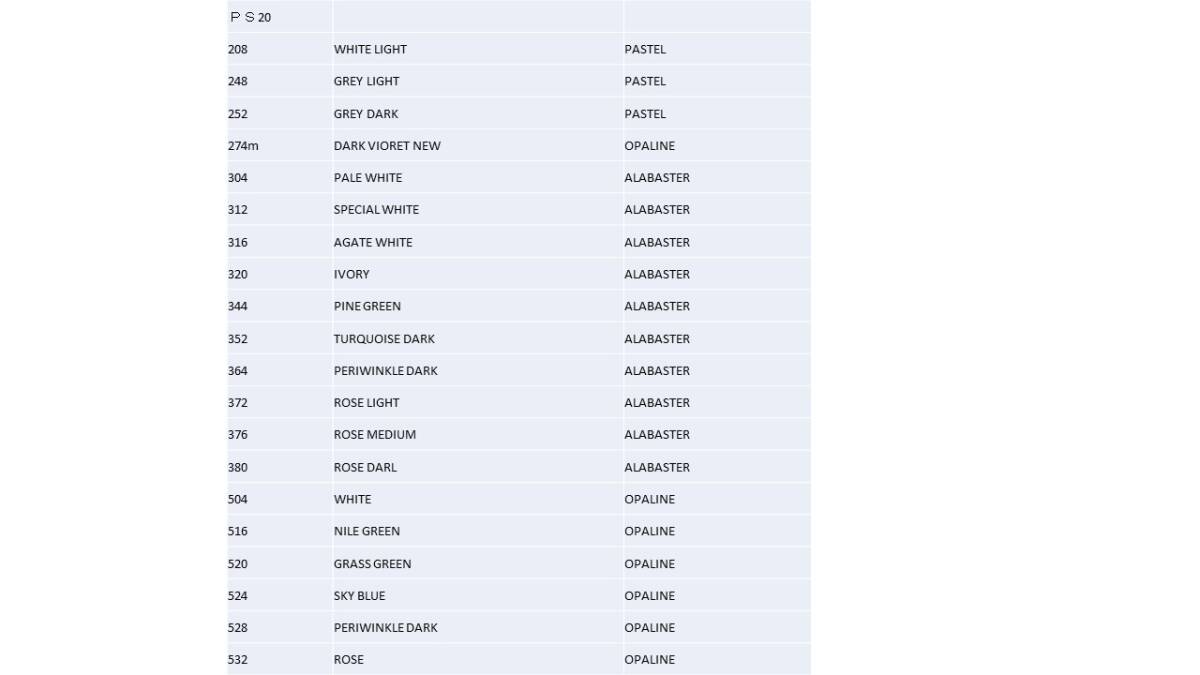Select the "SKY BLUE" cell
The height and width of the screenshot is (675, 1200).
(x=359, y=596)
